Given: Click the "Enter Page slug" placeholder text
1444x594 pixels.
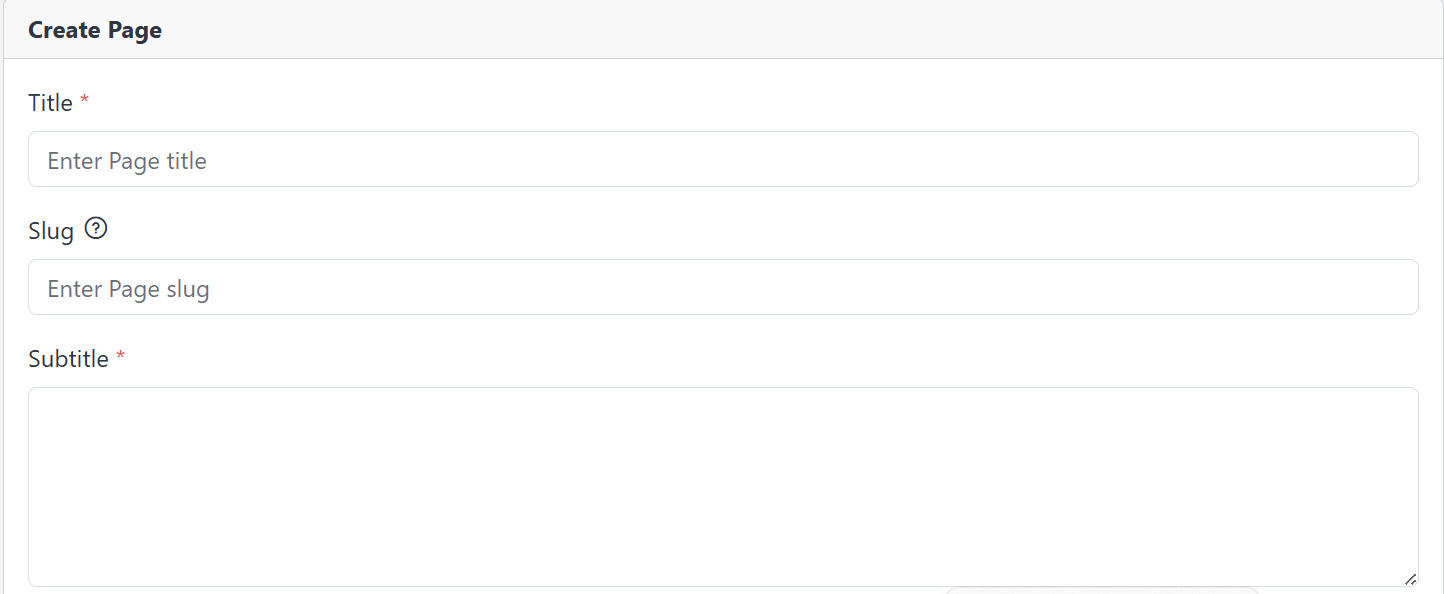Looking at the screenshot, I should point(128,289).
